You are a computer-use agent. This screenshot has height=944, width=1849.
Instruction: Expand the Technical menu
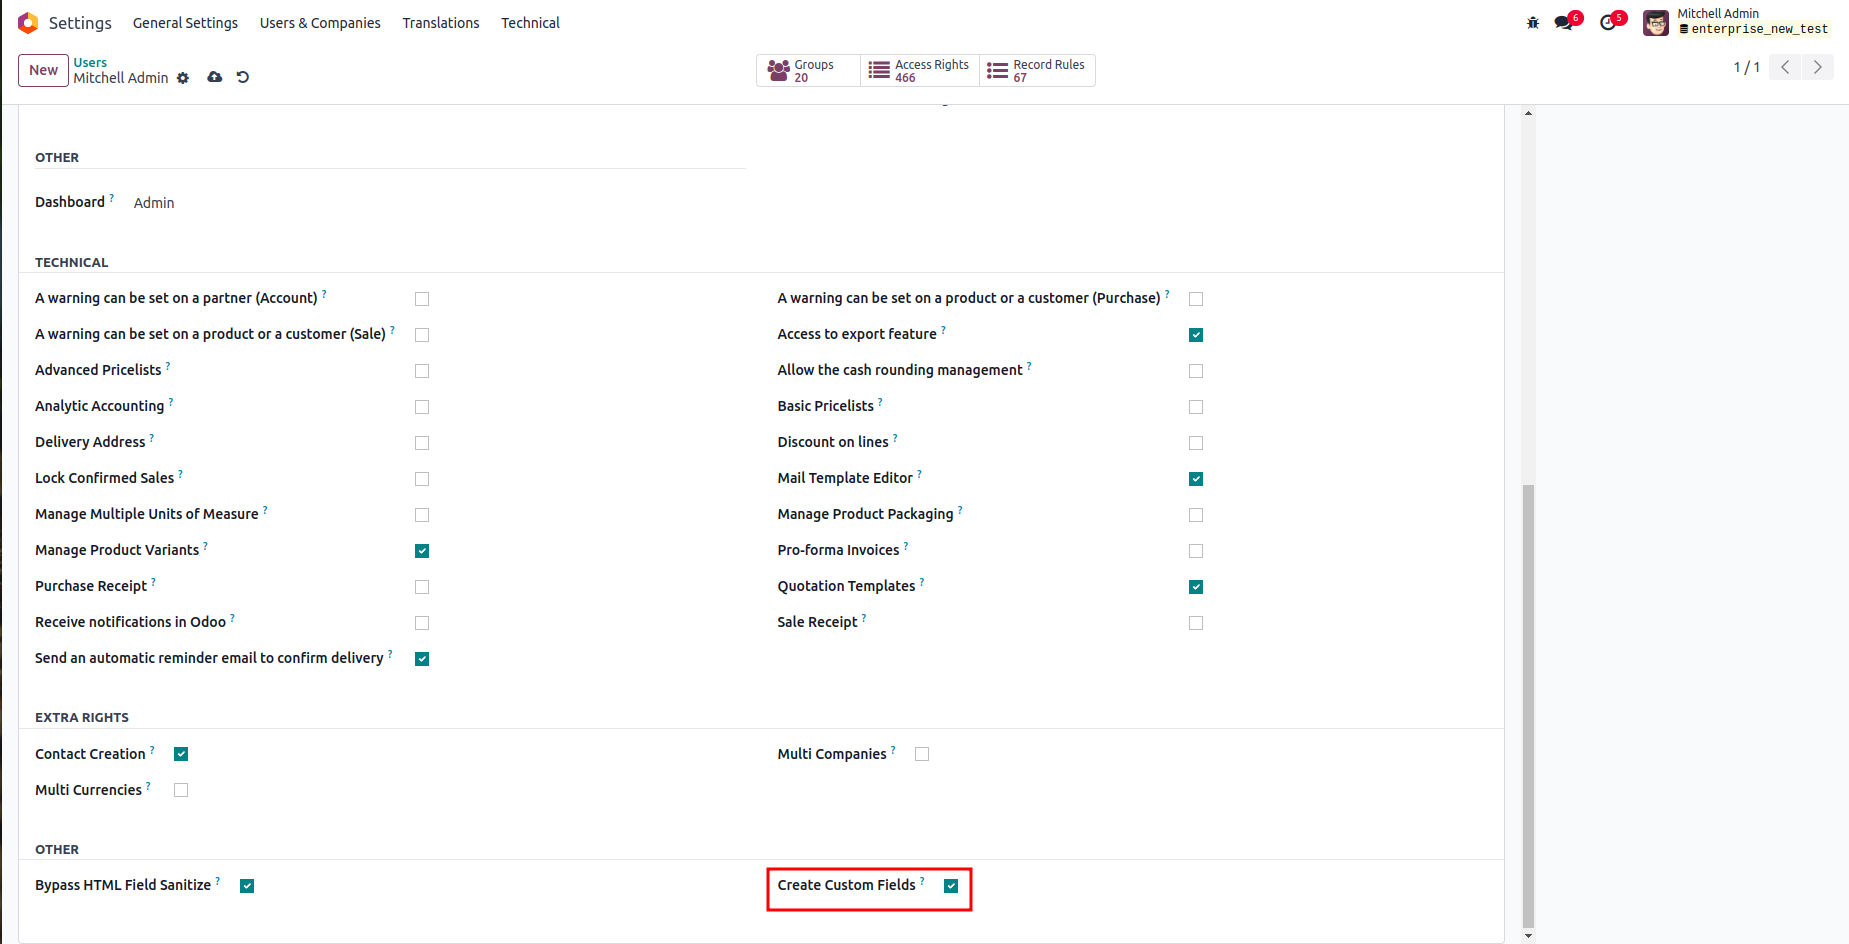click(x=530, y=23)
